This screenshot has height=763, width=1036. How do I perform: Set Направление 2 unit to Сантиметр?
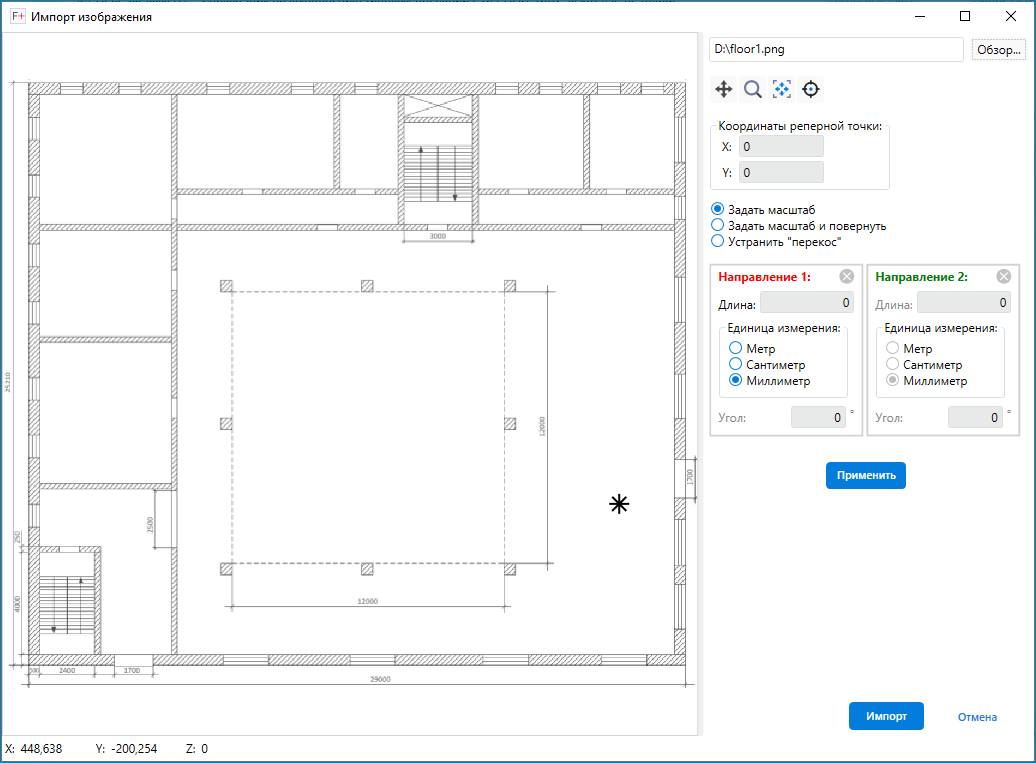tap(924, 364)
